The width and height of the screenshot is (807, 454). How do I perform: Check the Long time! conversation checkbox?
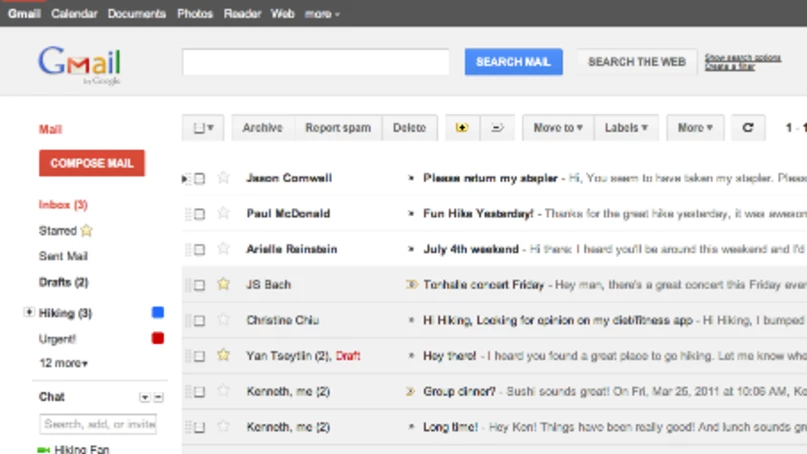click(200, 427)
